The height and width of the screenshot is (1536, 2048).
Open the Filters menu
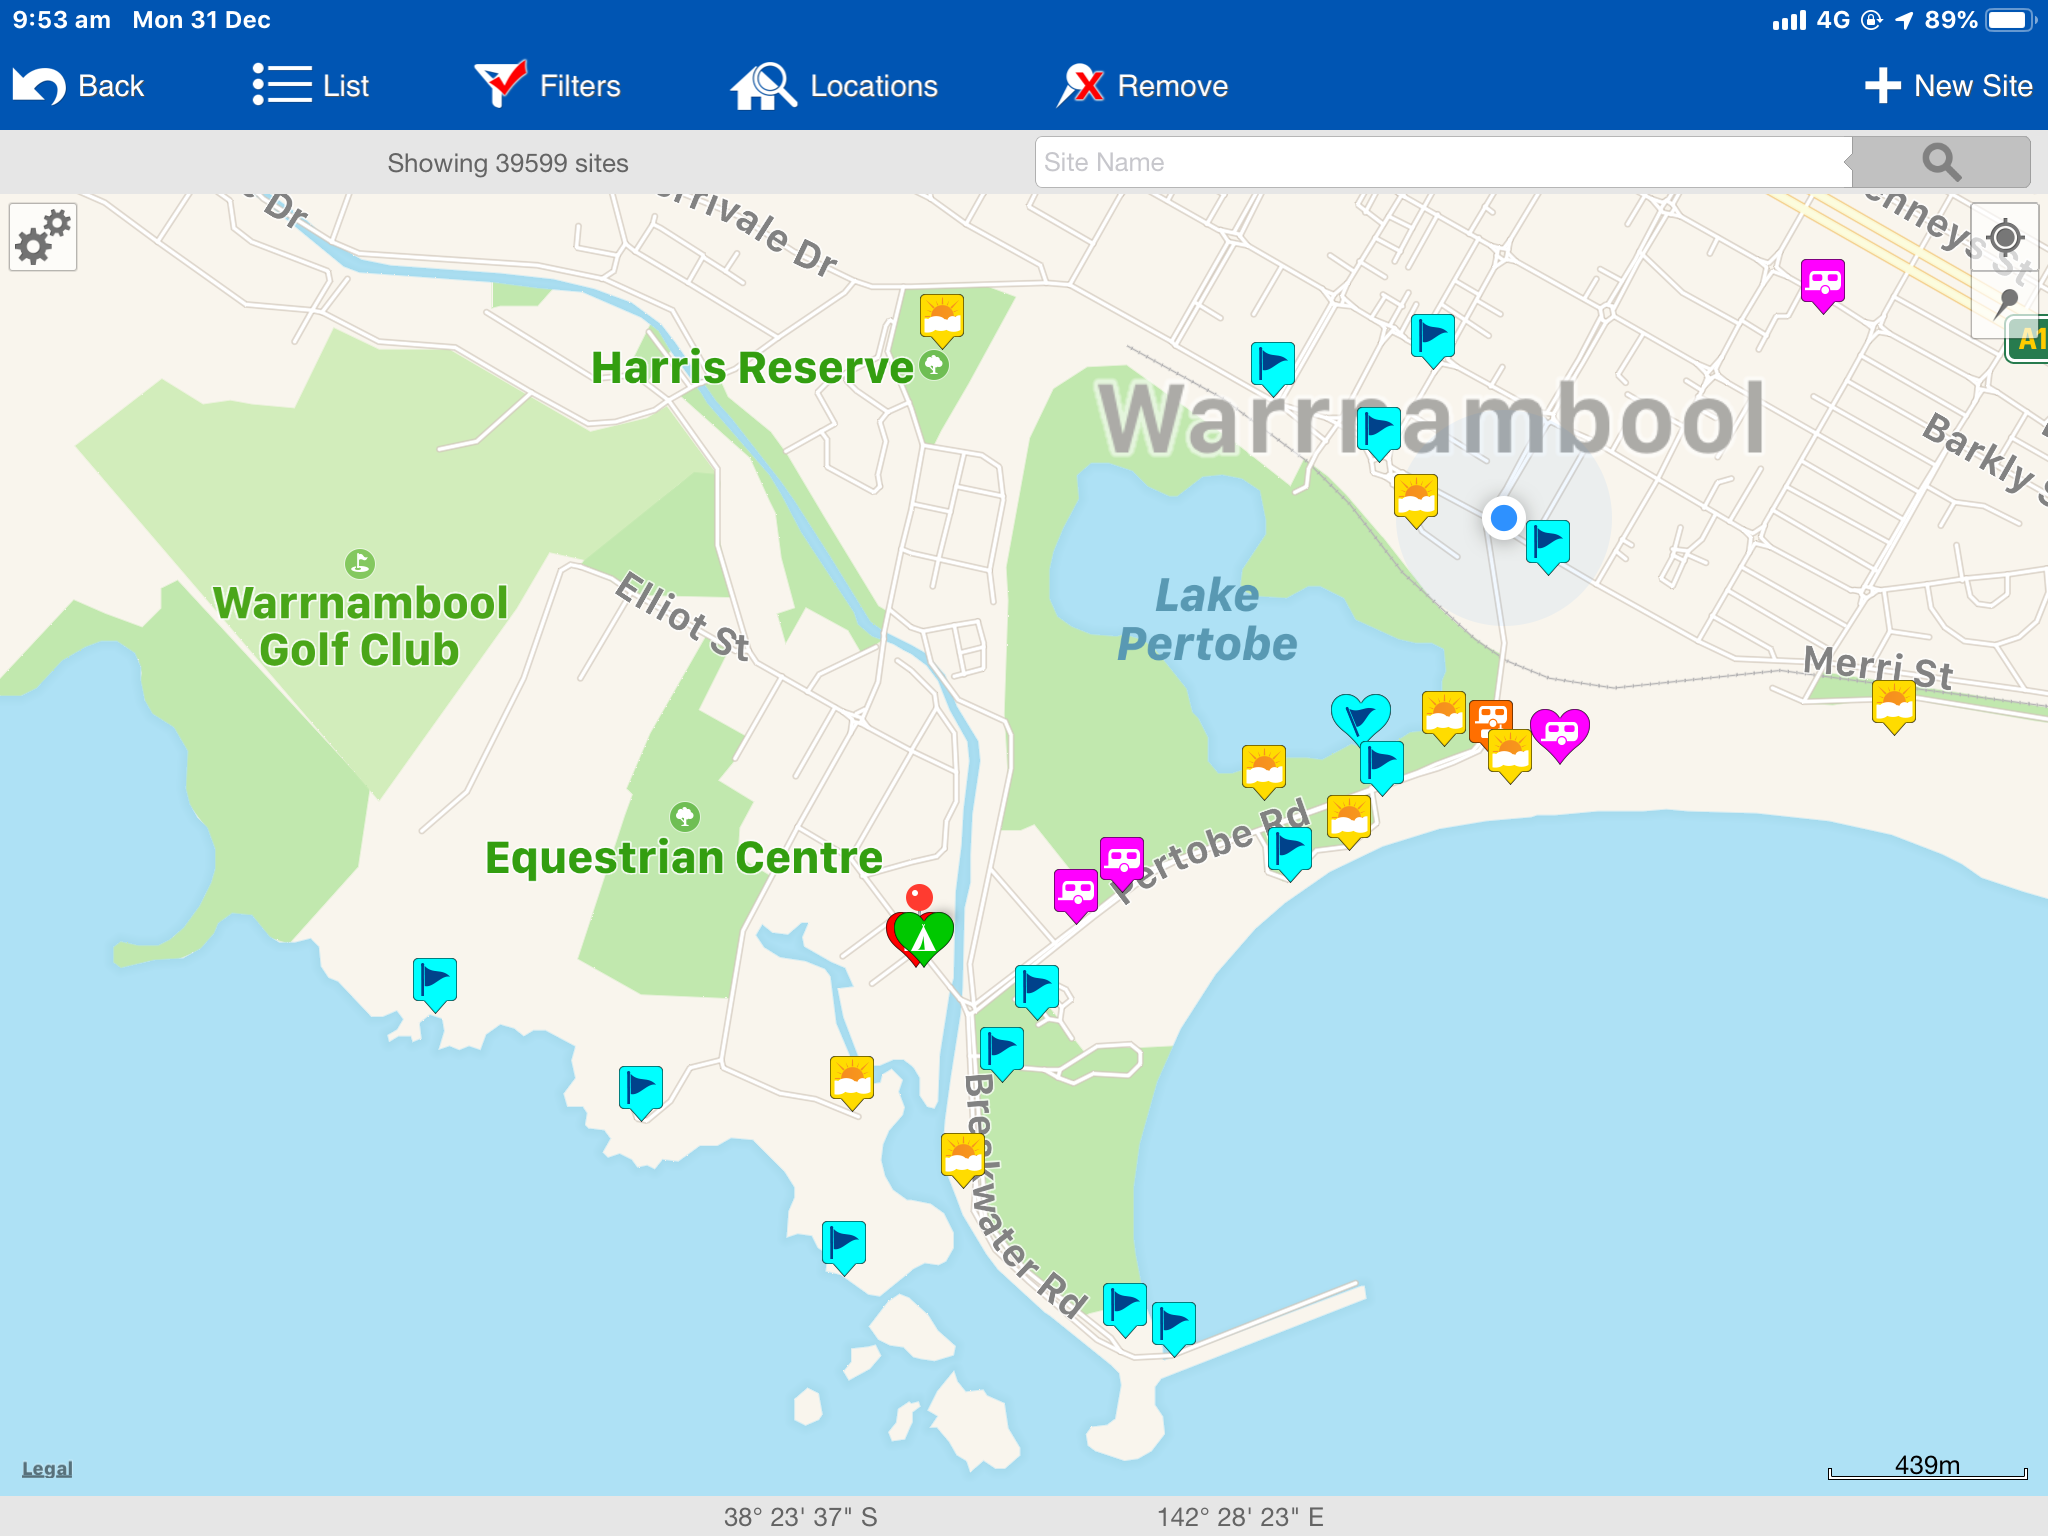pos(548,86)
